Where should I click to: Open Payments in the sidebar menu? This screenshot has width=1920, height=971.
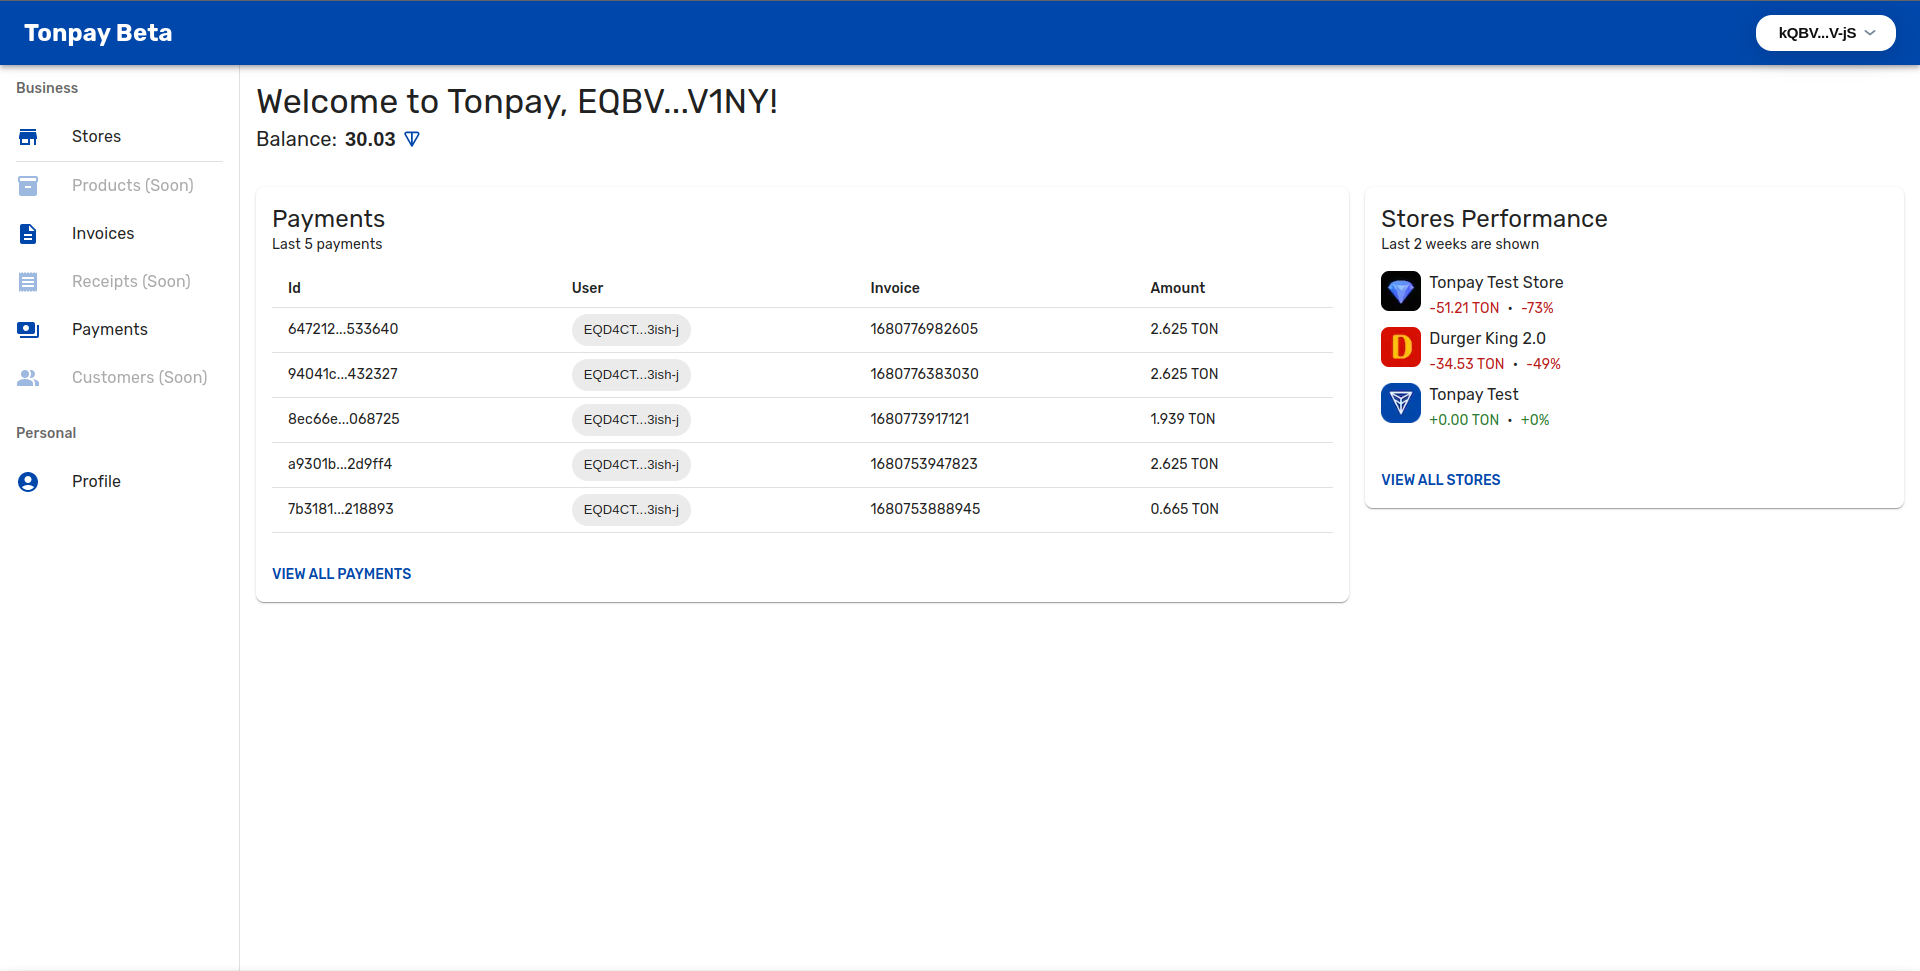click(119, 329)
